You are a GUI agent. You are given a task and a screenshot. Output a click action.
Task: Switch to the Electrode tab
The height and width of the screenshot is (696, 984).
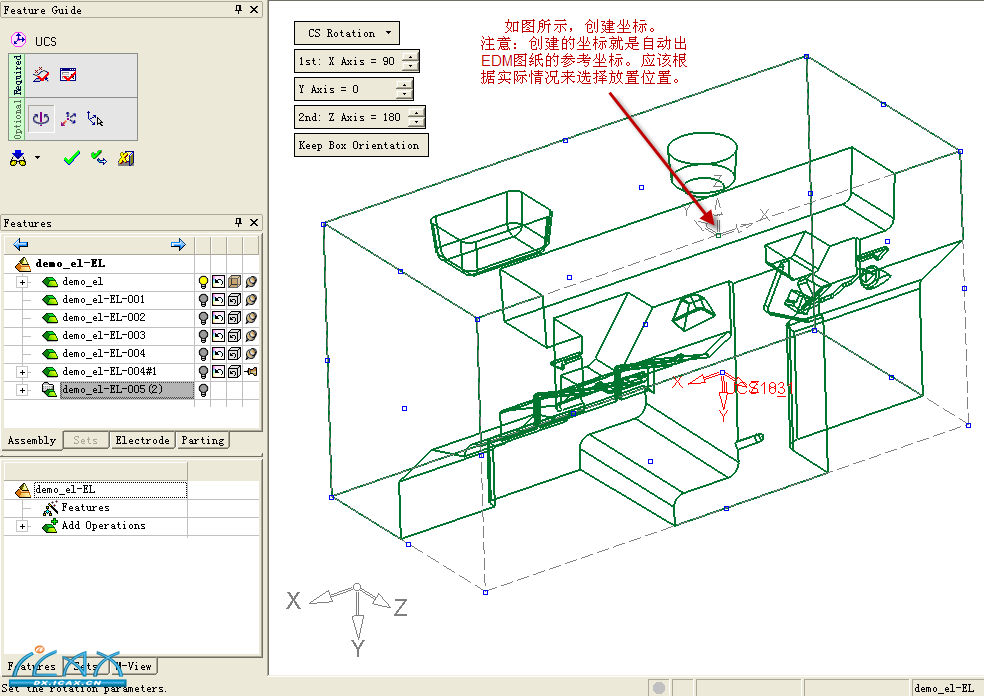[x=143, y=440]
